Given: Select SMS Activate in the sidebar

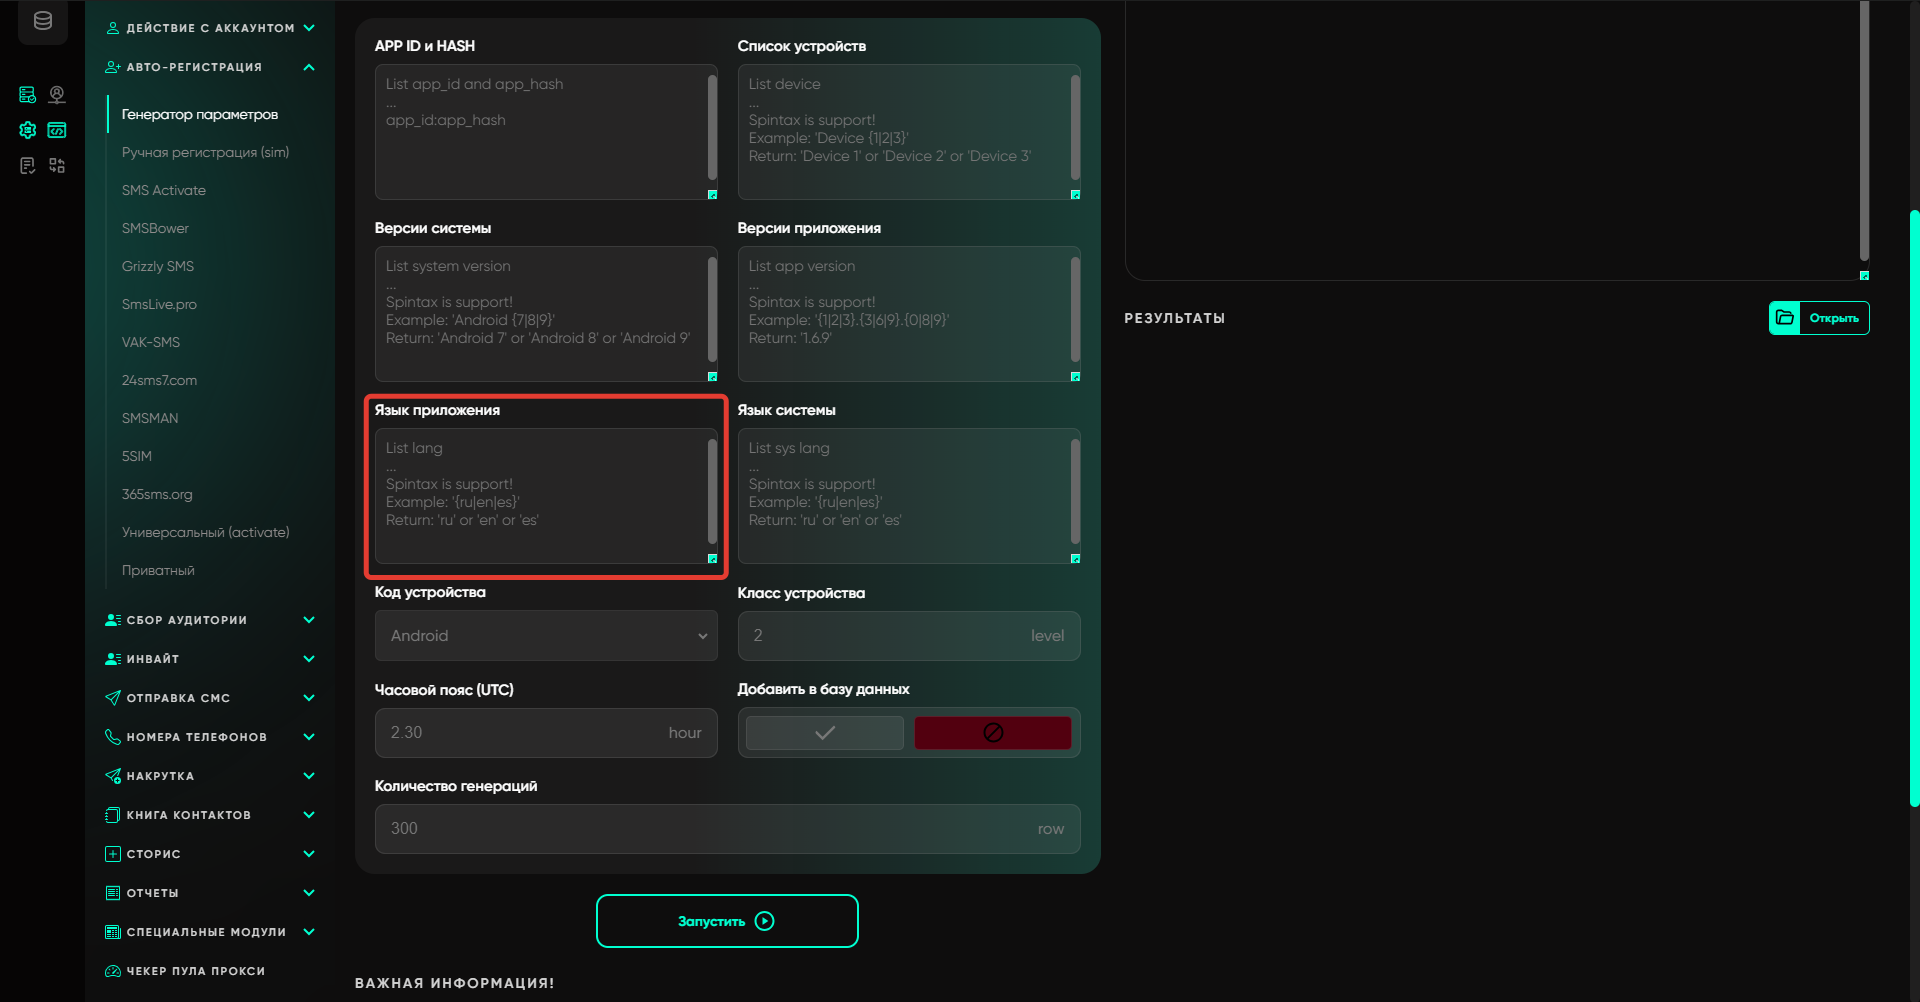Looking at the screenshot, I should pyautogui.click(x=164, y=190).
